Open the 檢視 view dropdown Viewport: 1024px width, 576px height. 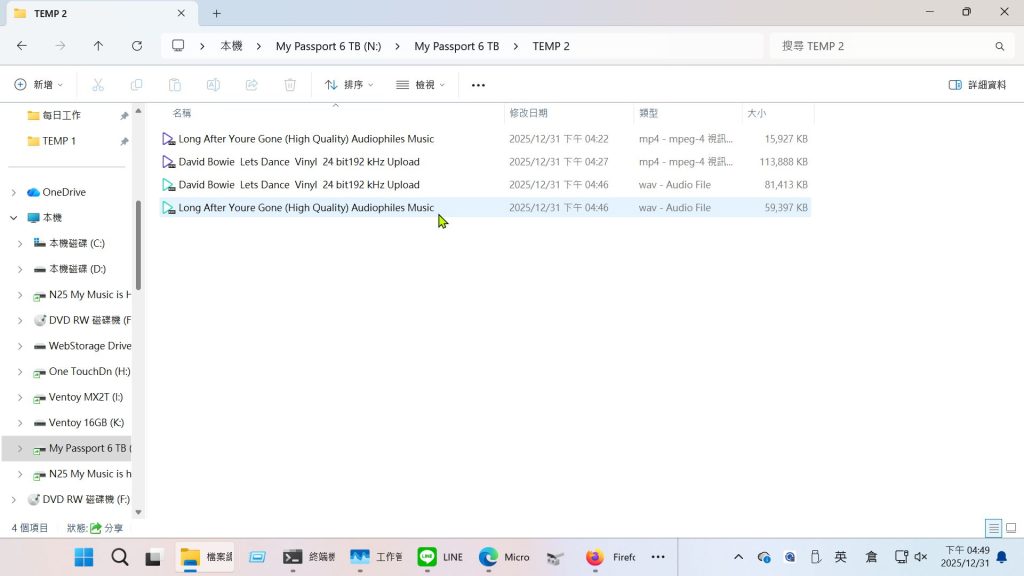[421, 85]
